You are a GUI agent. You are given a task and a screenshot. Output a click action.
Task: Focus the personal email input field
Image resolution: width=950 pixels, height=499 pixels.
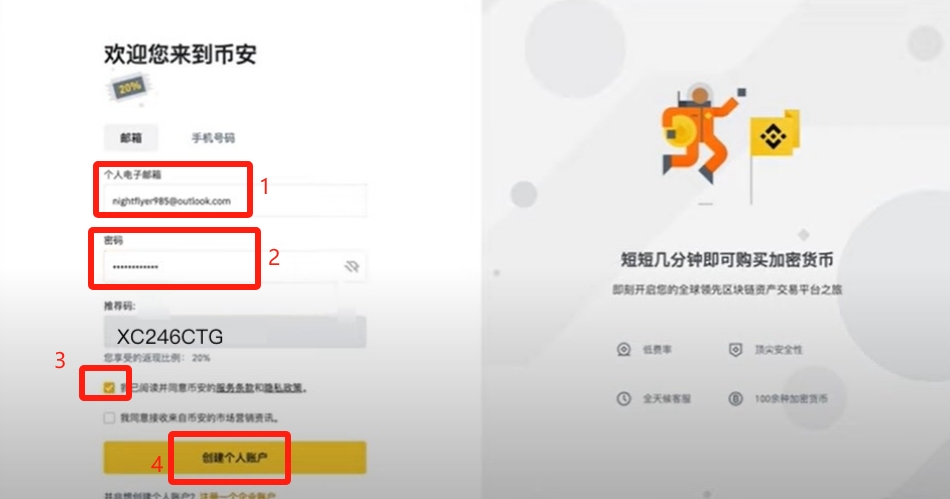point(235,200)
